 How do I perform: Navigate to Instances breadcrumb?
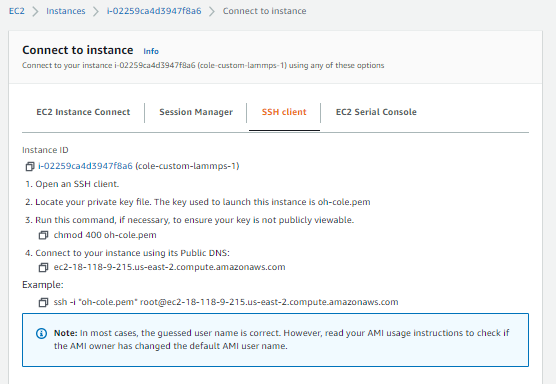(66, 11)
